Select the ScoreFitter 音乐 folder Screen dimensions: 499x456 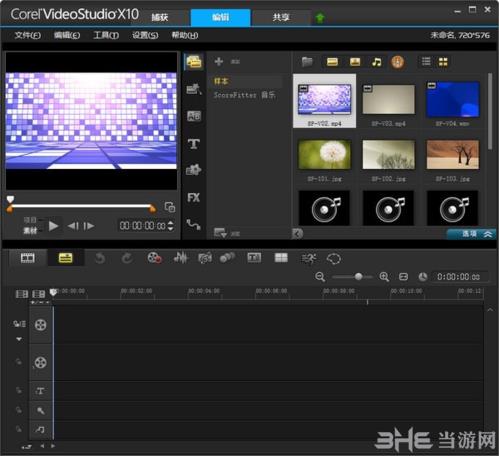[245, 95]
